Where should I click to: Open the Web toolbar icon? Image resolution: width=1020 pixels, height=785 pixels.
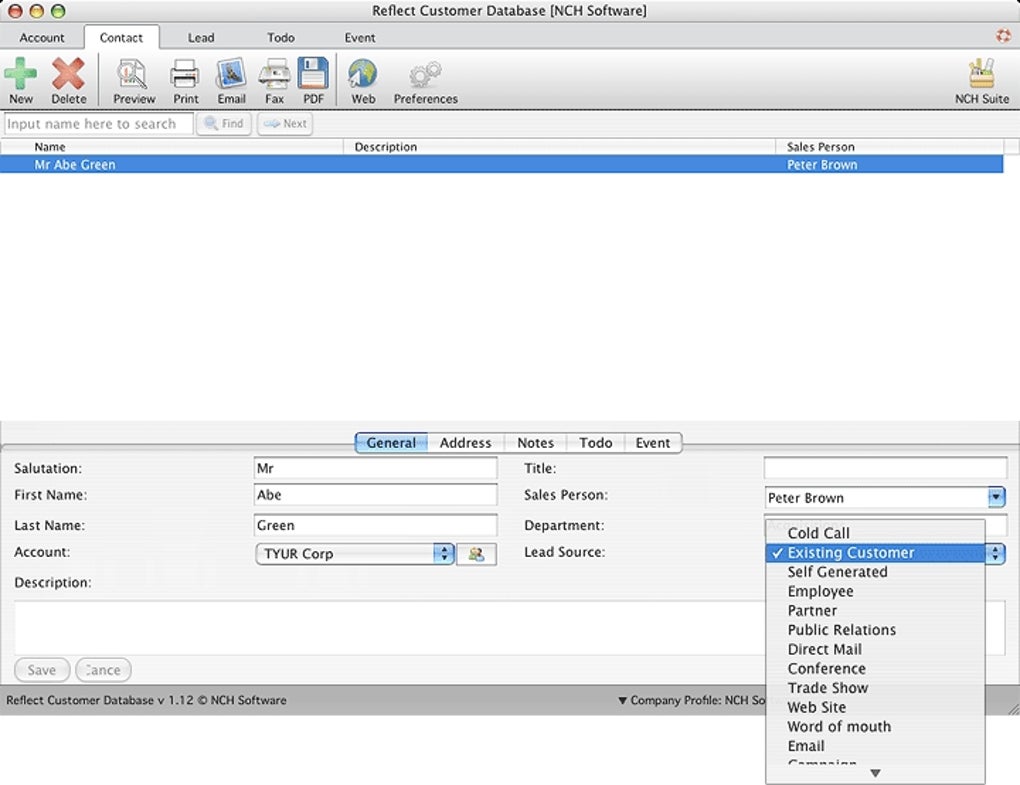[362, 81]
